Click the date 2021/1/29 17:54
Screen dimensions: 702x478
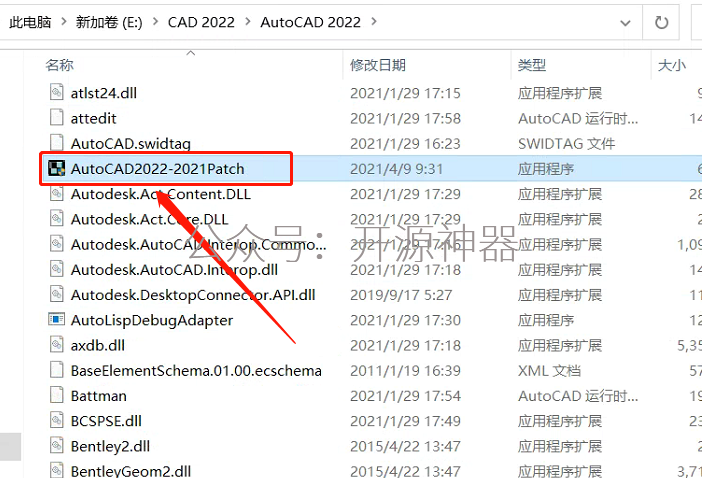coord(405,396)
